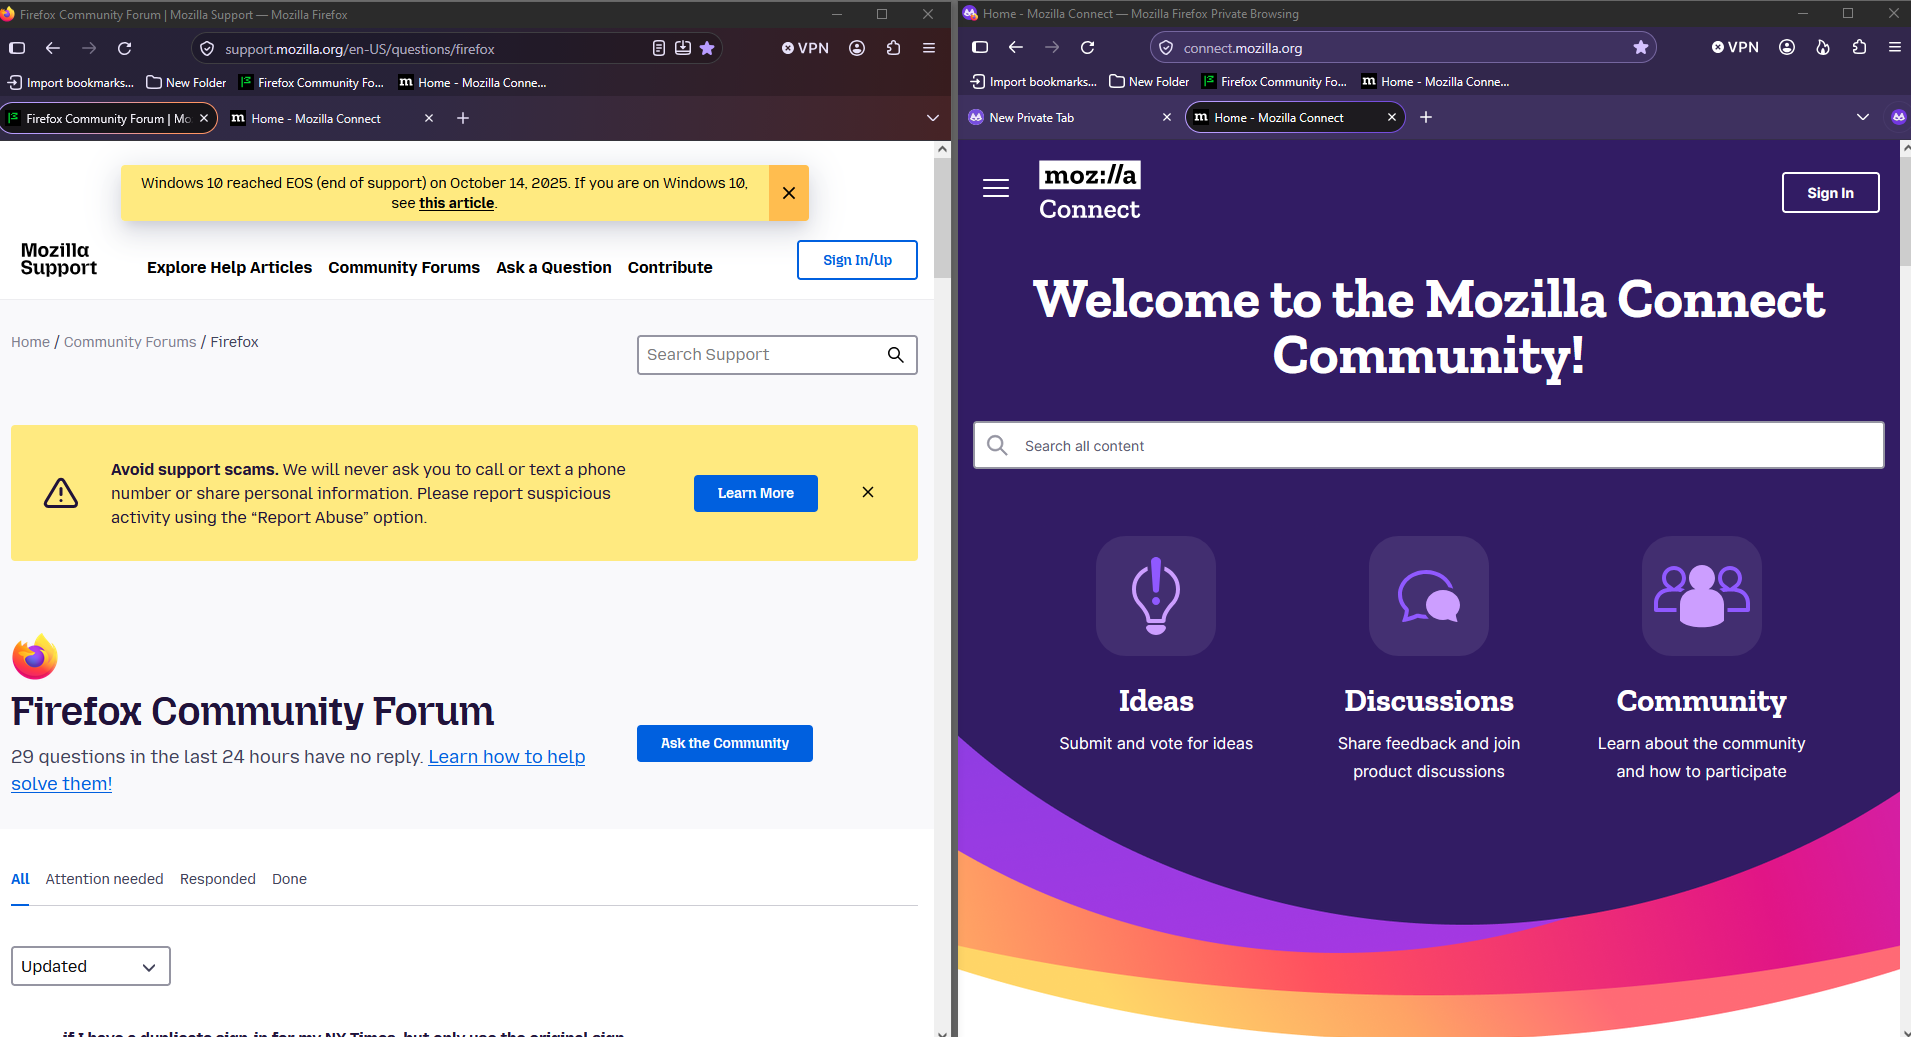
Task: Click bookmark star in left address bar
Action: click(x=707, y=48)
